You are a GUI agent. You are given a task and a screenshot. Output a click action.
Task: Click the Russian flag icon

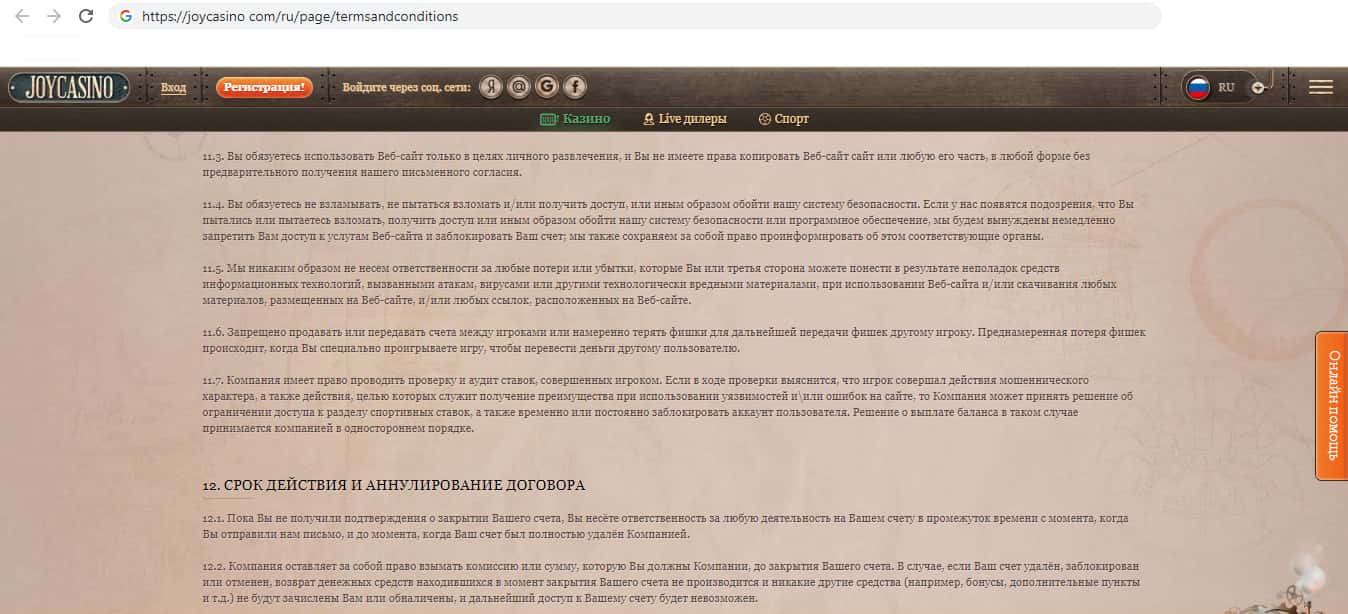tap(1198, 88)
